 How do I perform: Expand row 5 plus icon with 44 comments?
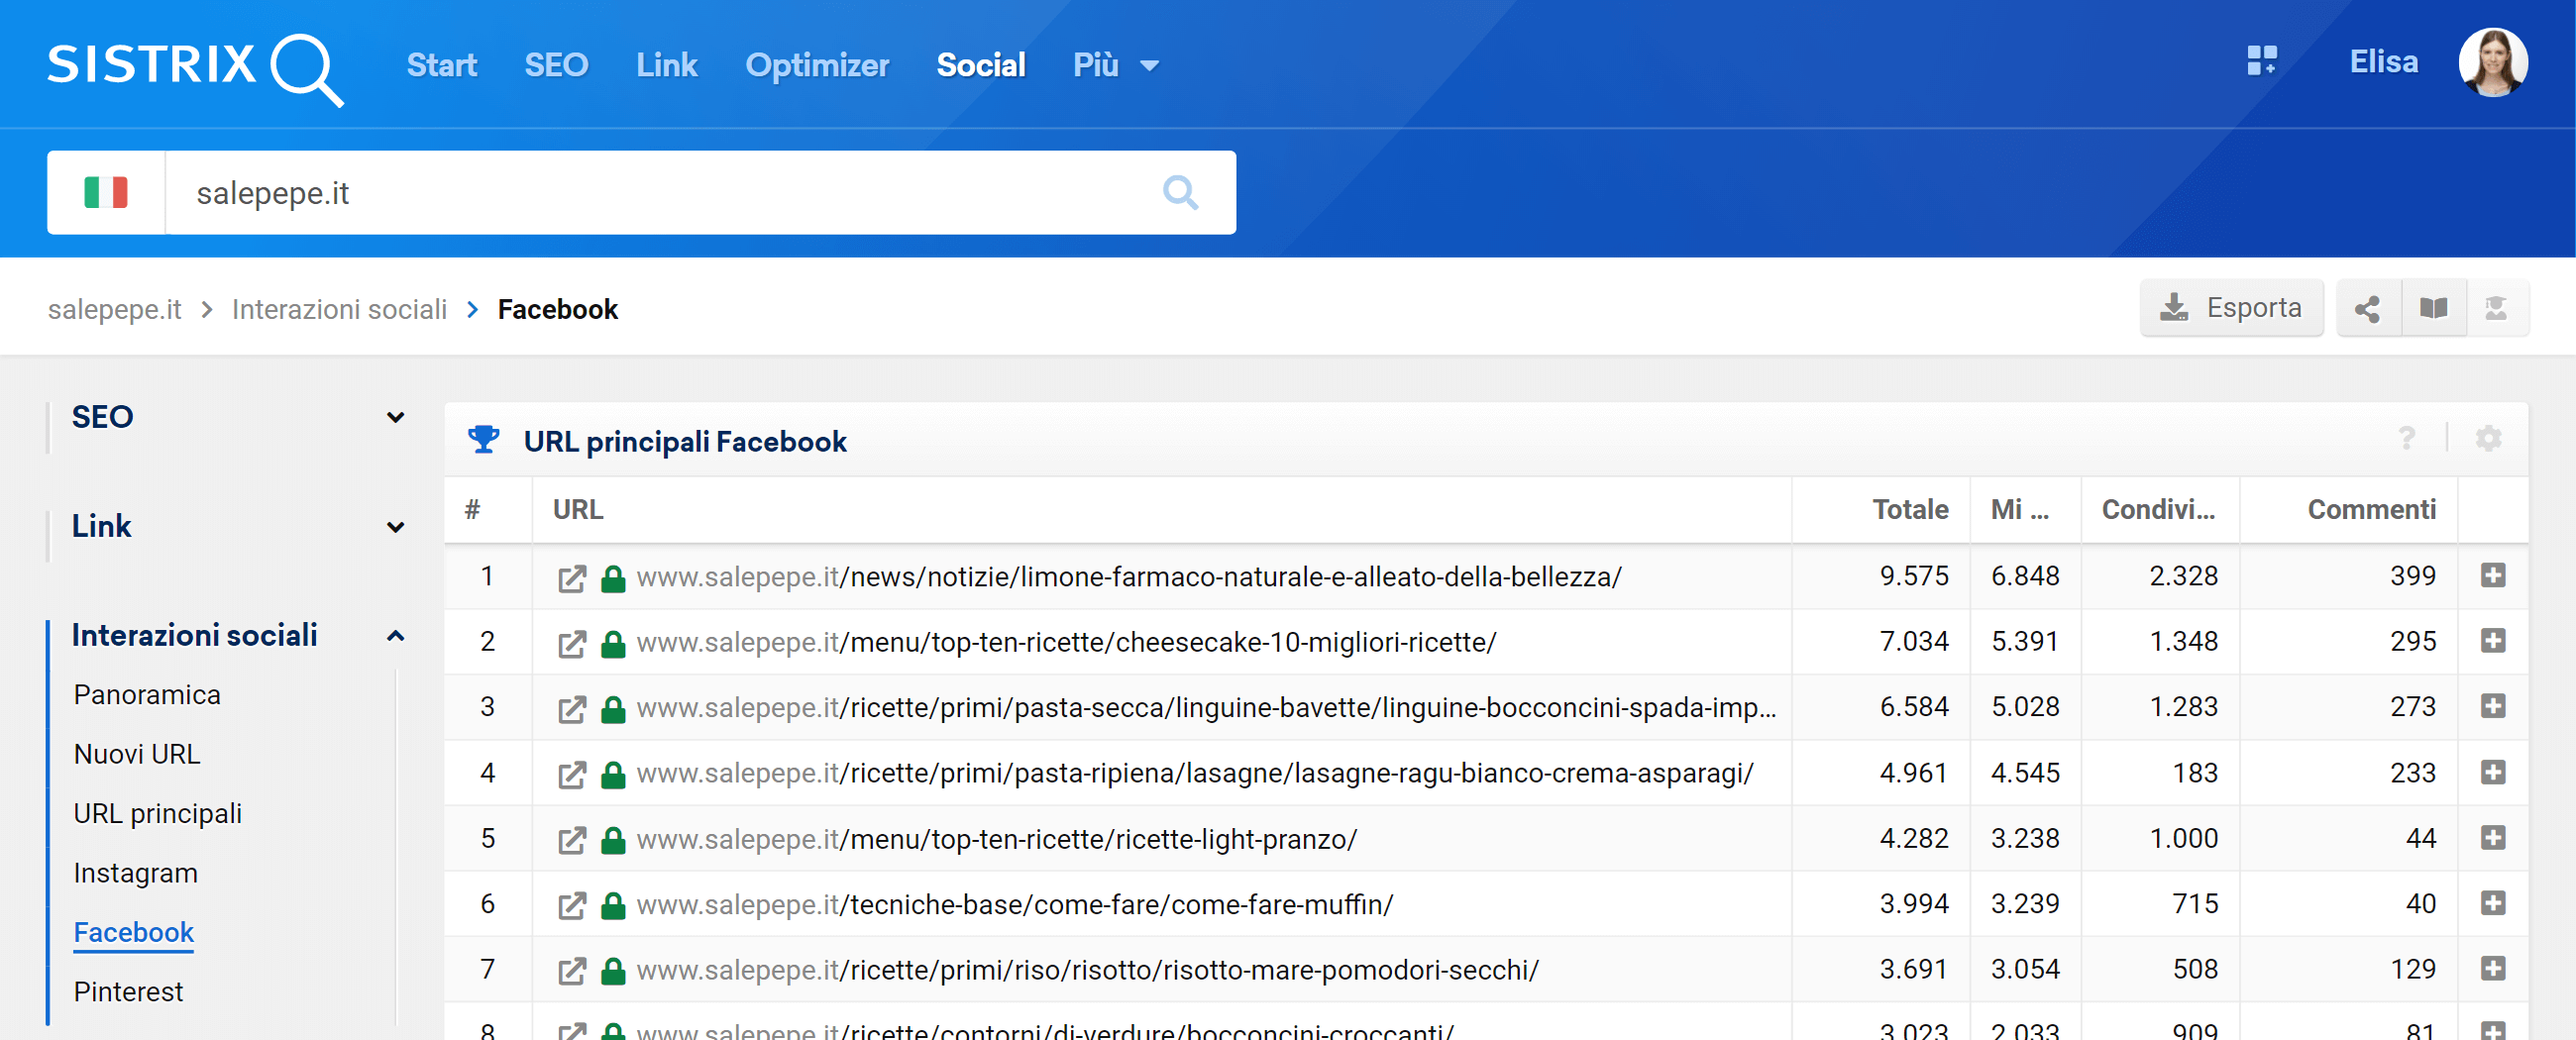pos(2492,837)
